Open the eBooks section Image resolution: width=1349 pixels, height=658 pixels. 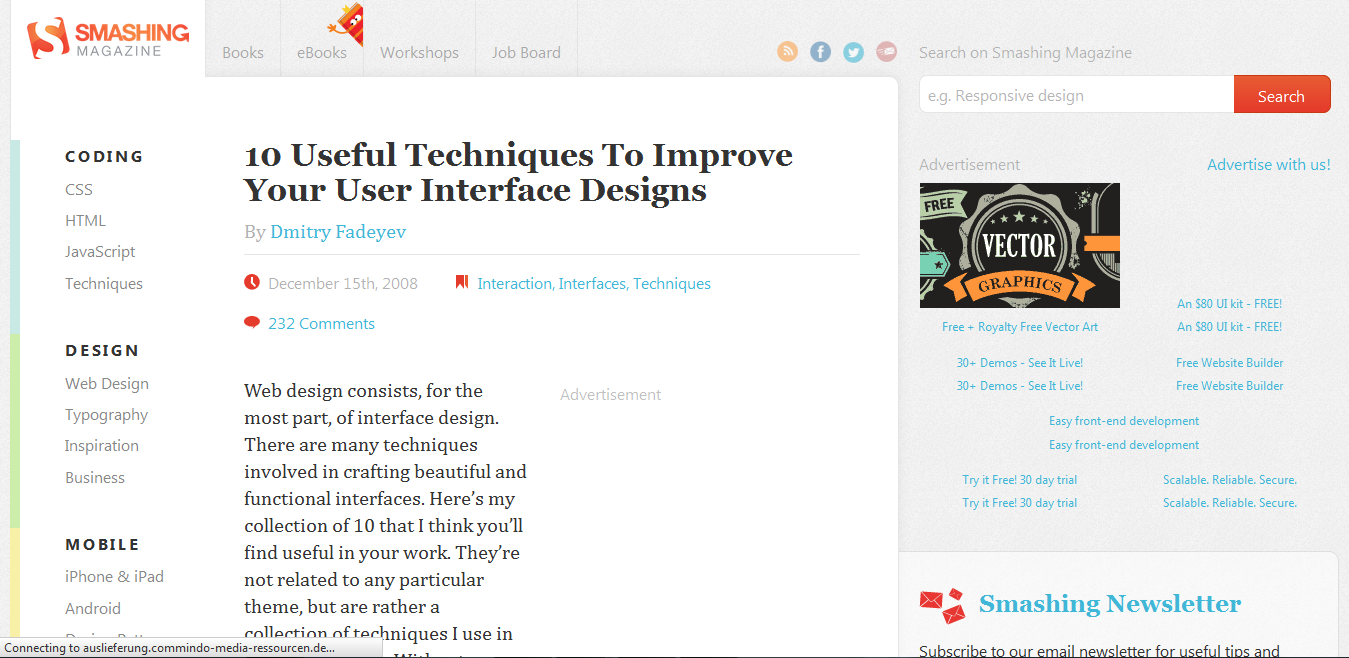click(321, 52)
